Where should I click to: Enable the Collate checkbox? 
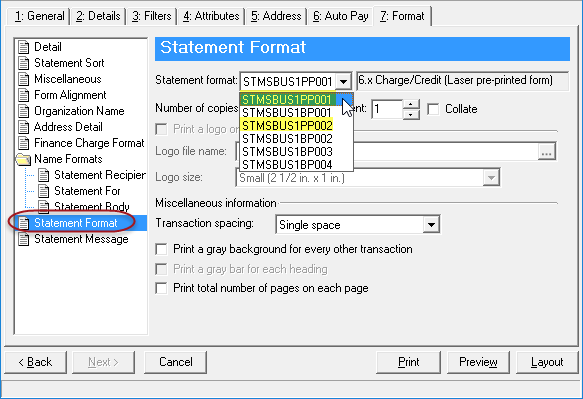pos(433,109)
